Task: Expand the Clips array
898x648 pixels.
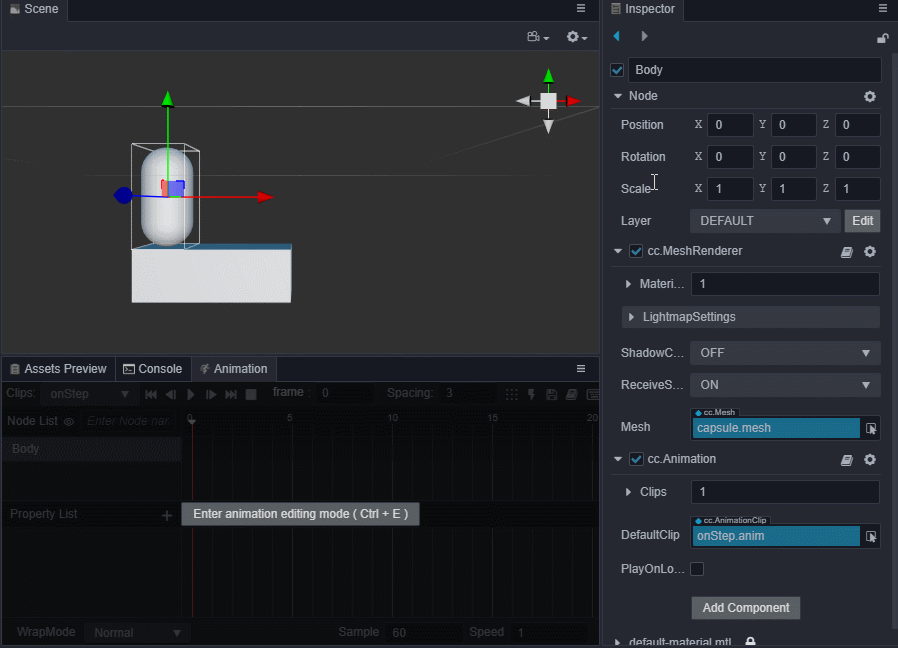Action: coord(628,492)
